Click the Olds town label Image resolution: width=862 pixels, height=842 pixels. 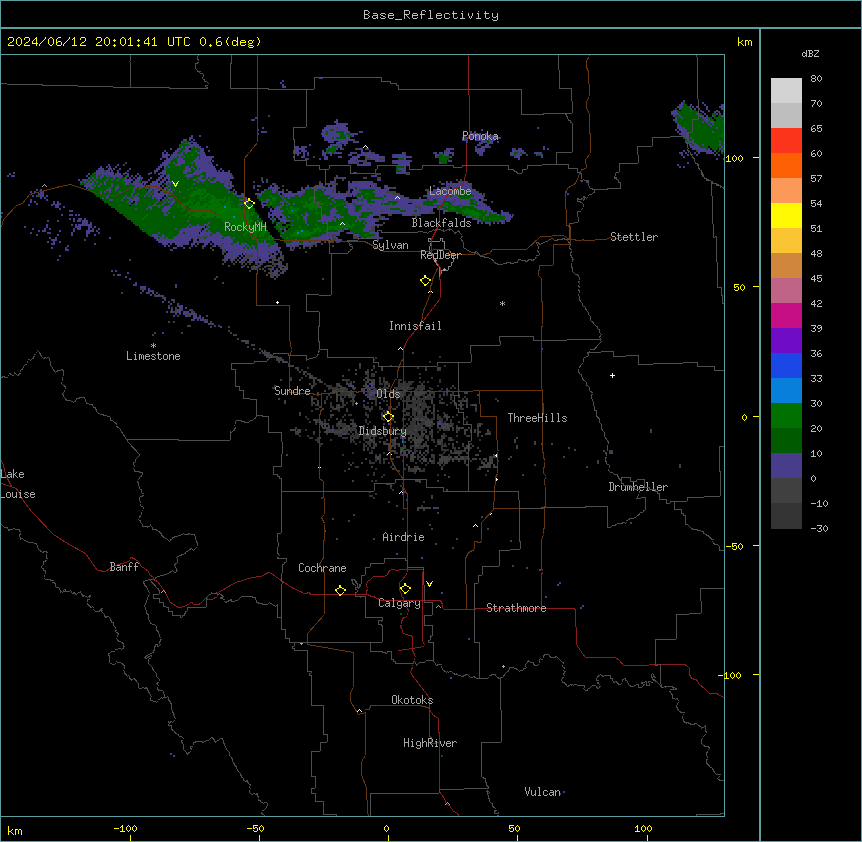[x=388, y=394]
